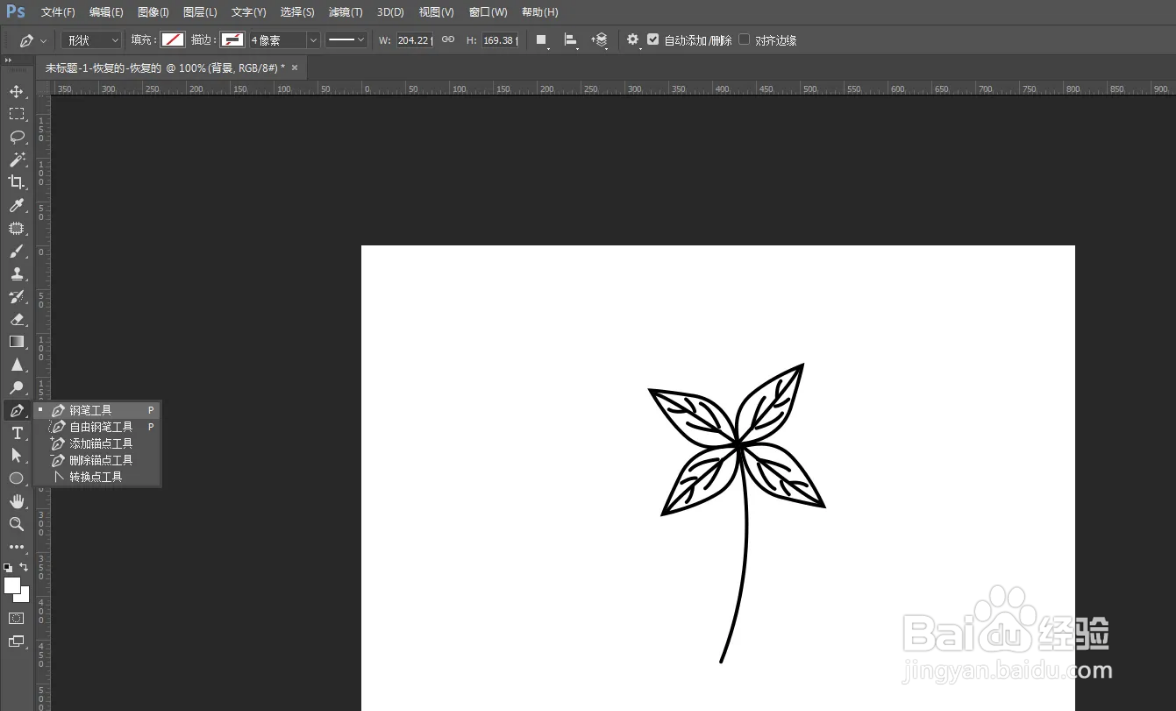Open the 编辑(E) menu
Screen dimensions: 1176x711
coord(106,12)
